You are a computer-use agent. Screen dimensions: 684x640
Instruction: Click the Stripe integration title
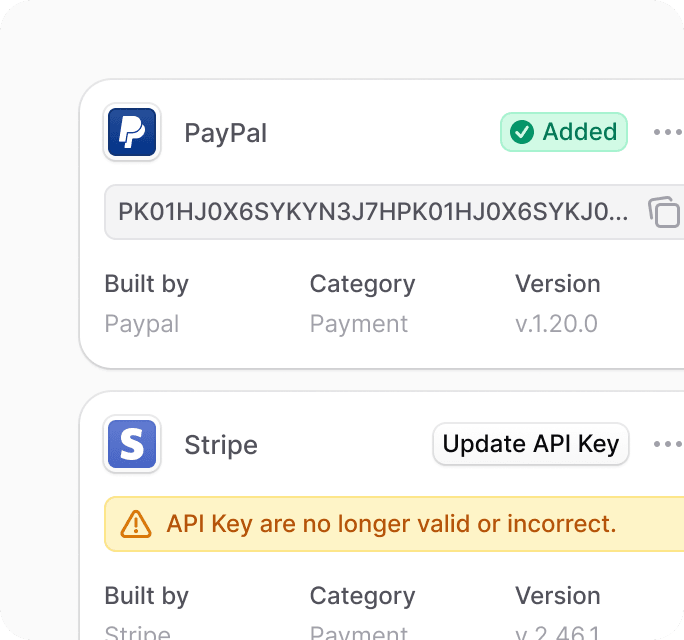(221, 445)
